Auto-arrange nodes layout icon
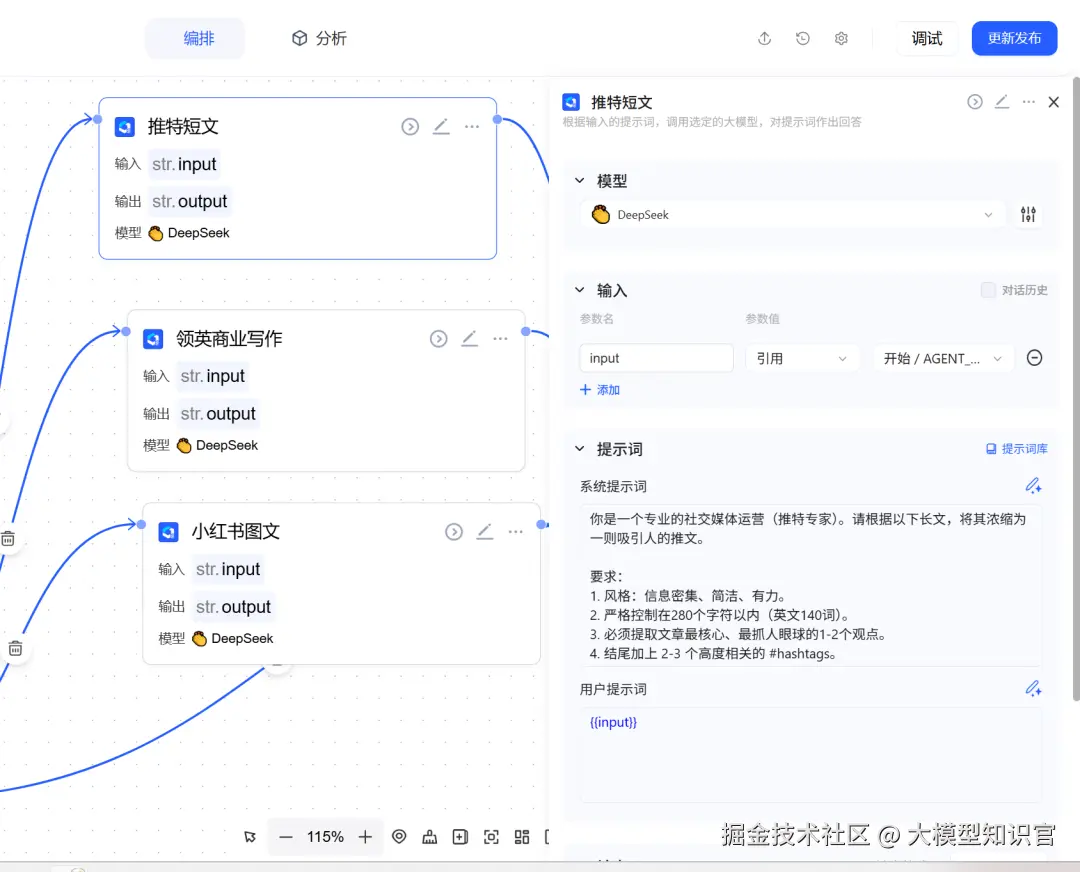This screenshot has width=1080, height=872. 430,837
